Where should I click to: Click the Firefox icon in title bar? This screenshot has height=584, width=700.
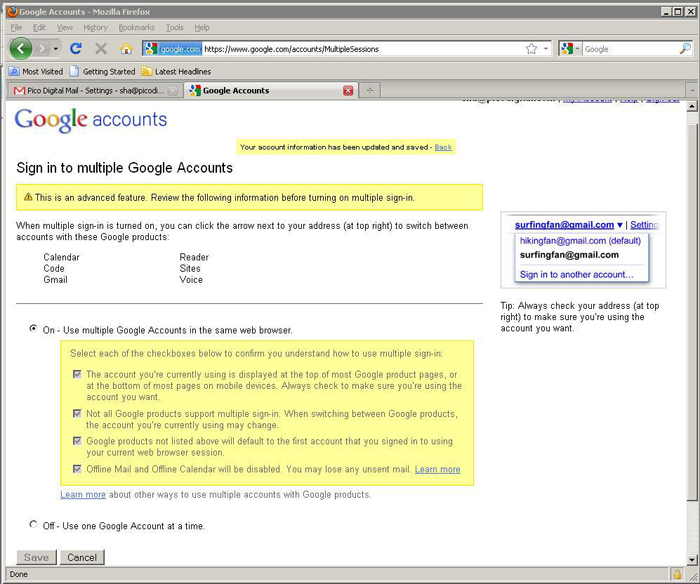tap(12, 12)
